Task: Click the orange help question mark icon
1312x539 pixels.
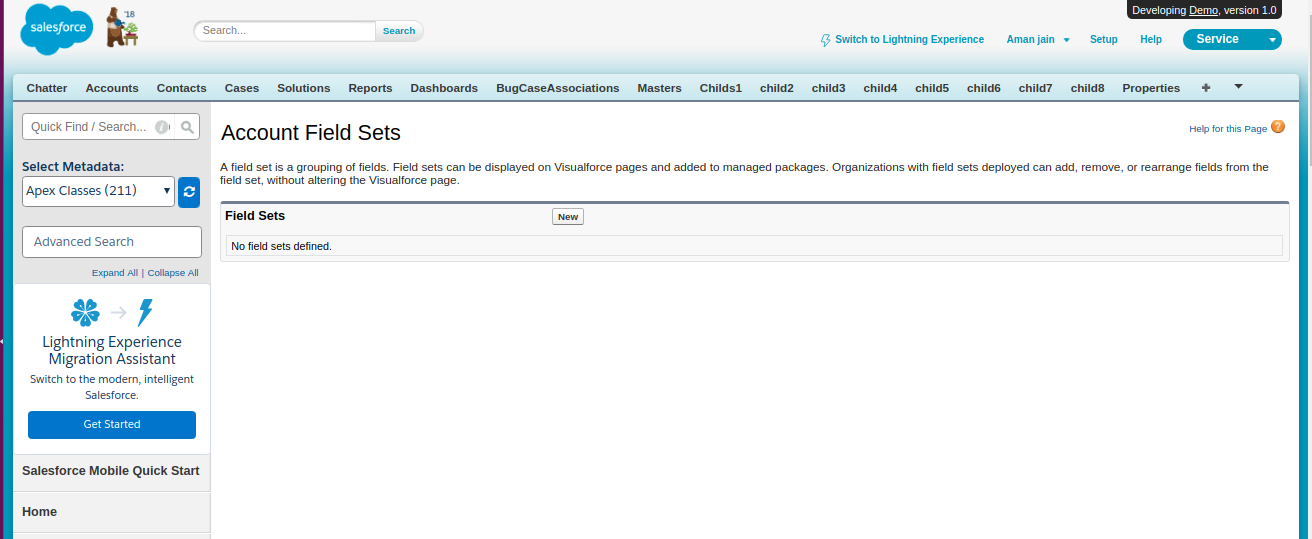Action: click(1277, 128)
